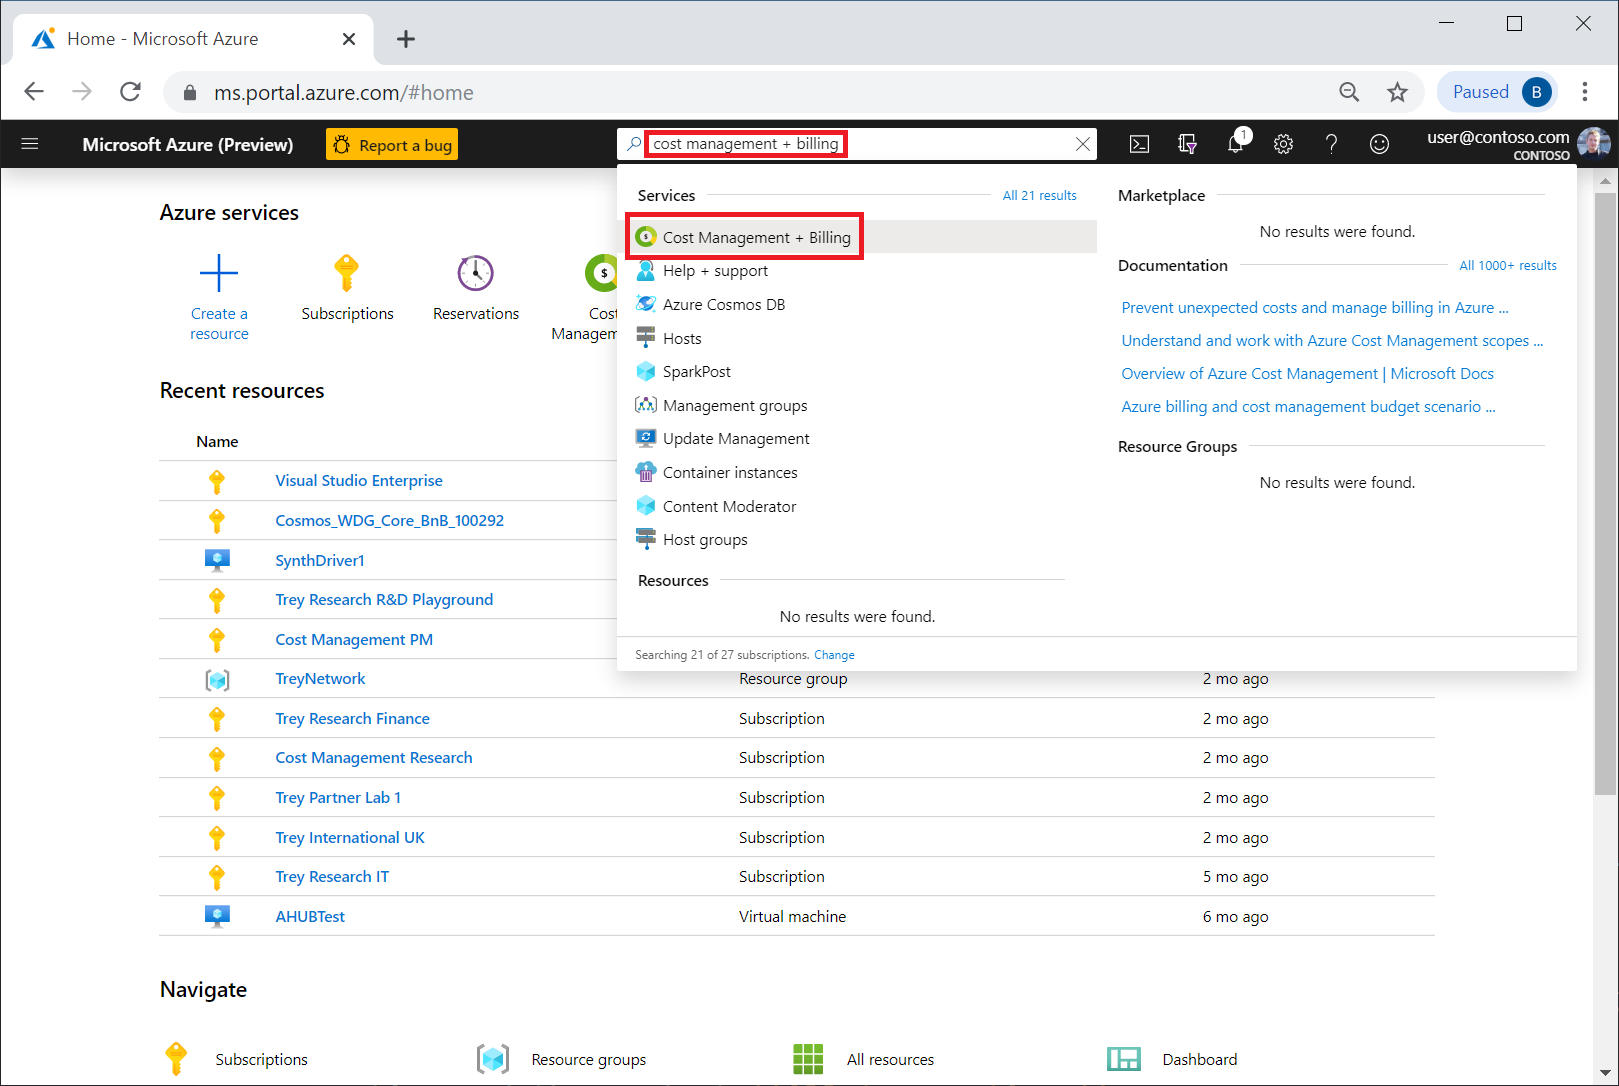Open Visual Studio Enterprise resource
This screenshot has height=1086, width=1619.
pyautogui.click(x=358, y=481)
